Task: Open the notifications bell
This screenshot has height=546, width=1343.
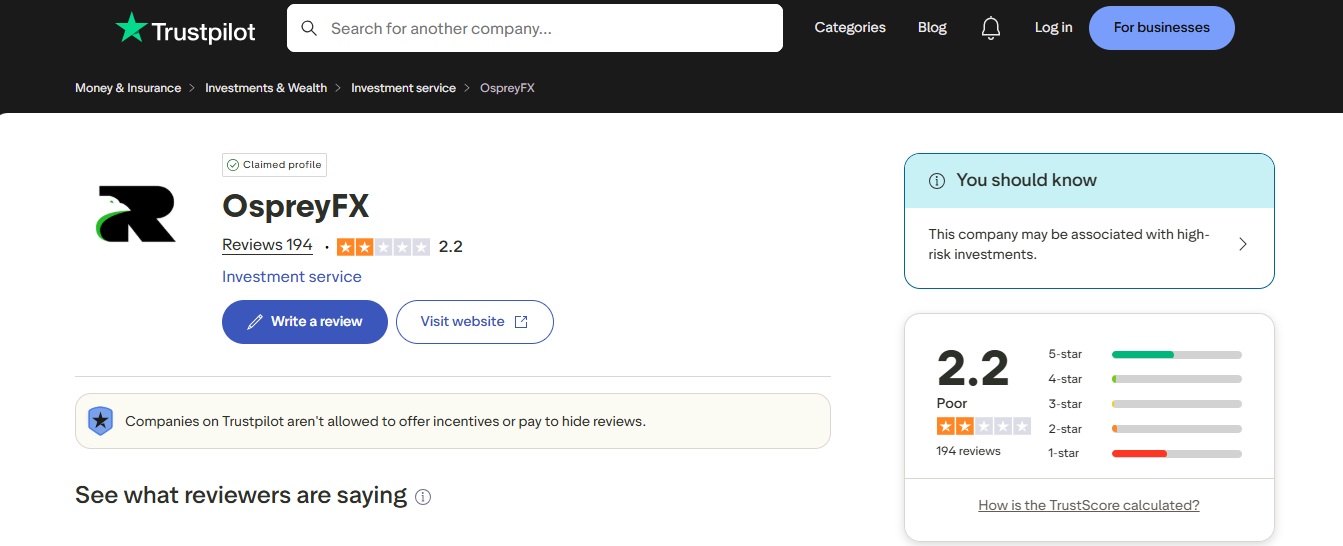Action: 990,28
